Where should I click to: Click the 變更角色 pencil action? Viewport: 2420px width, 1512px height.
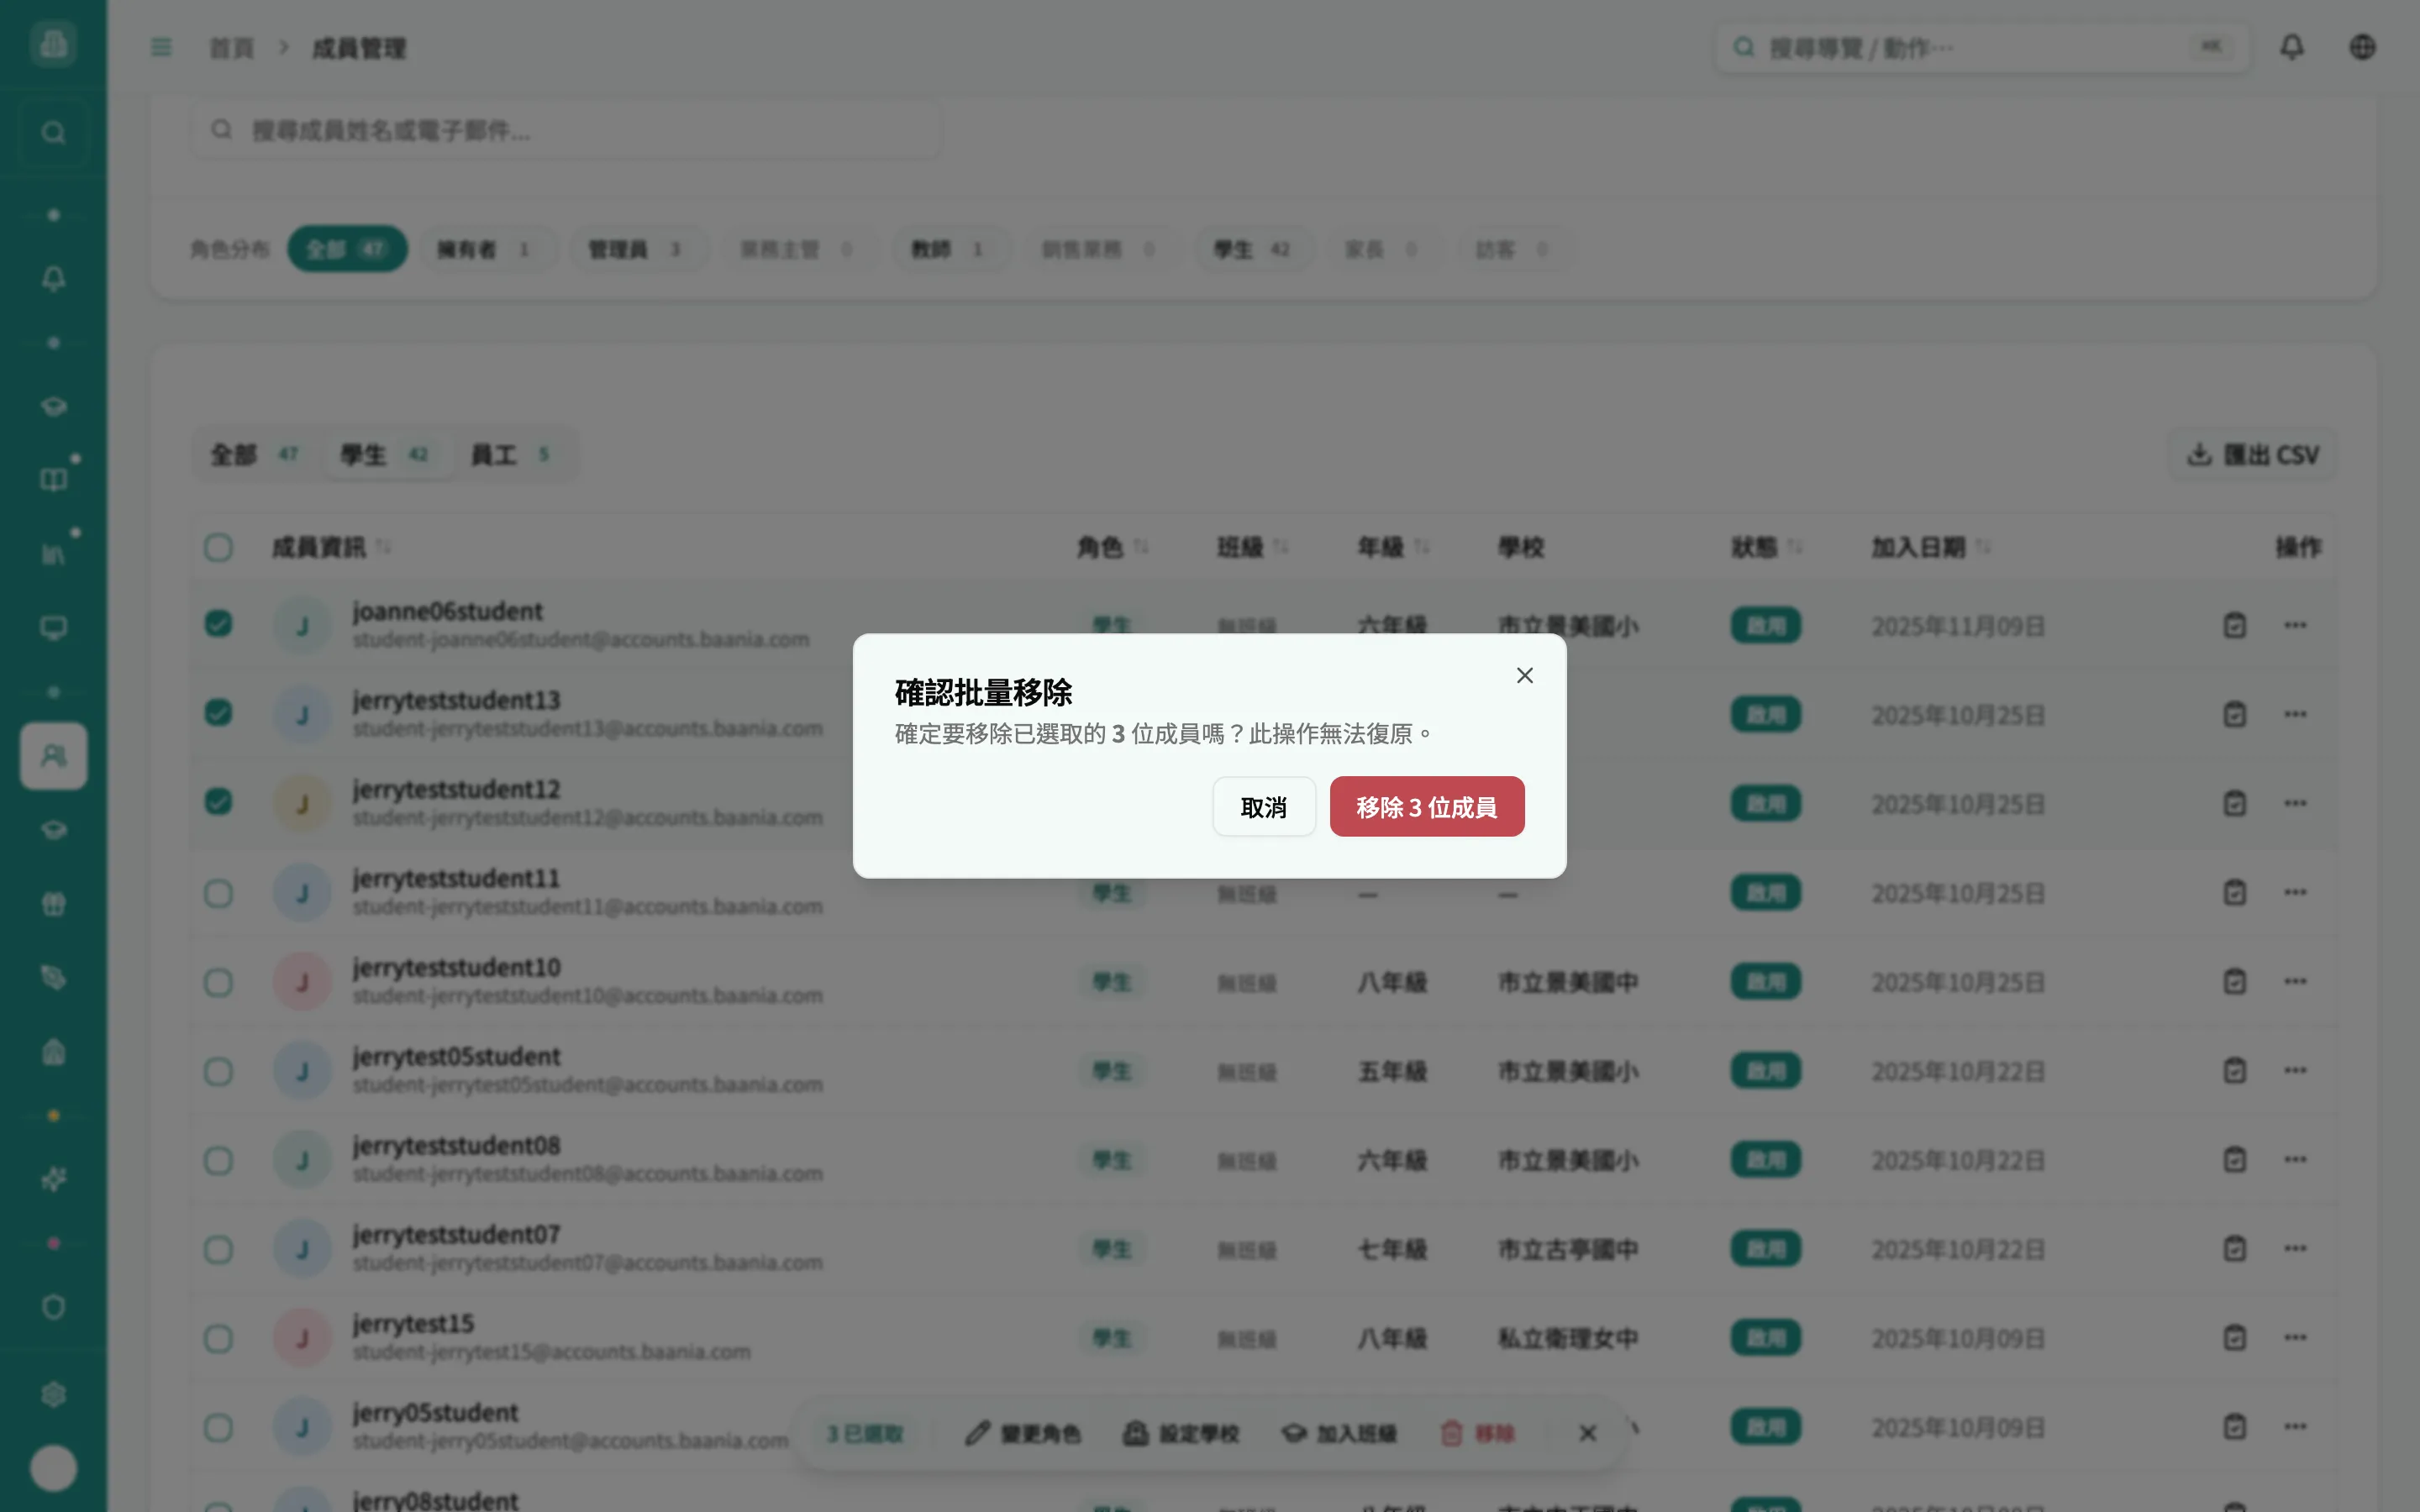1023,1434
